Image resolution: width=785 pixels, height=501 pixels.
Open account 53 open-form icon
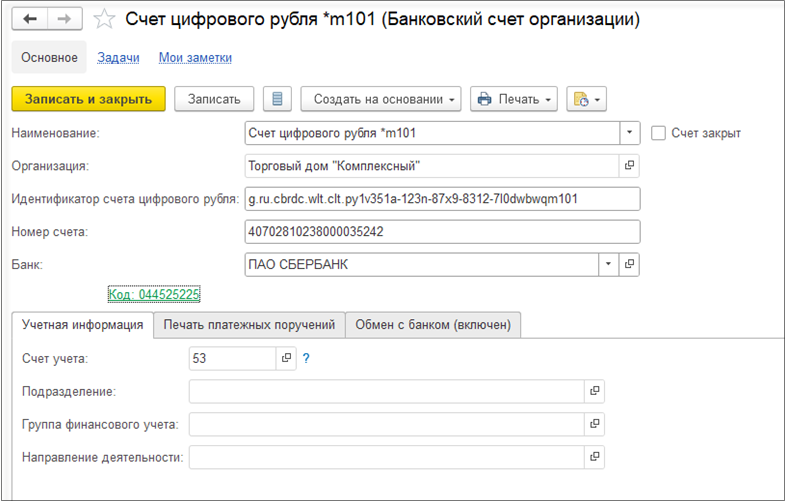pyautogui.click(x=286, y=358)
